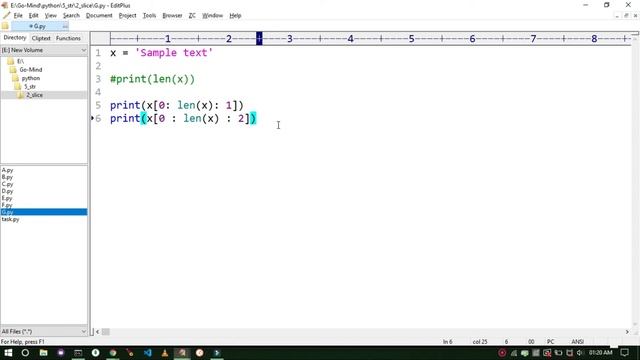
Task: Open File Explorer from the taskbar
Action: (x=43, y=353)
